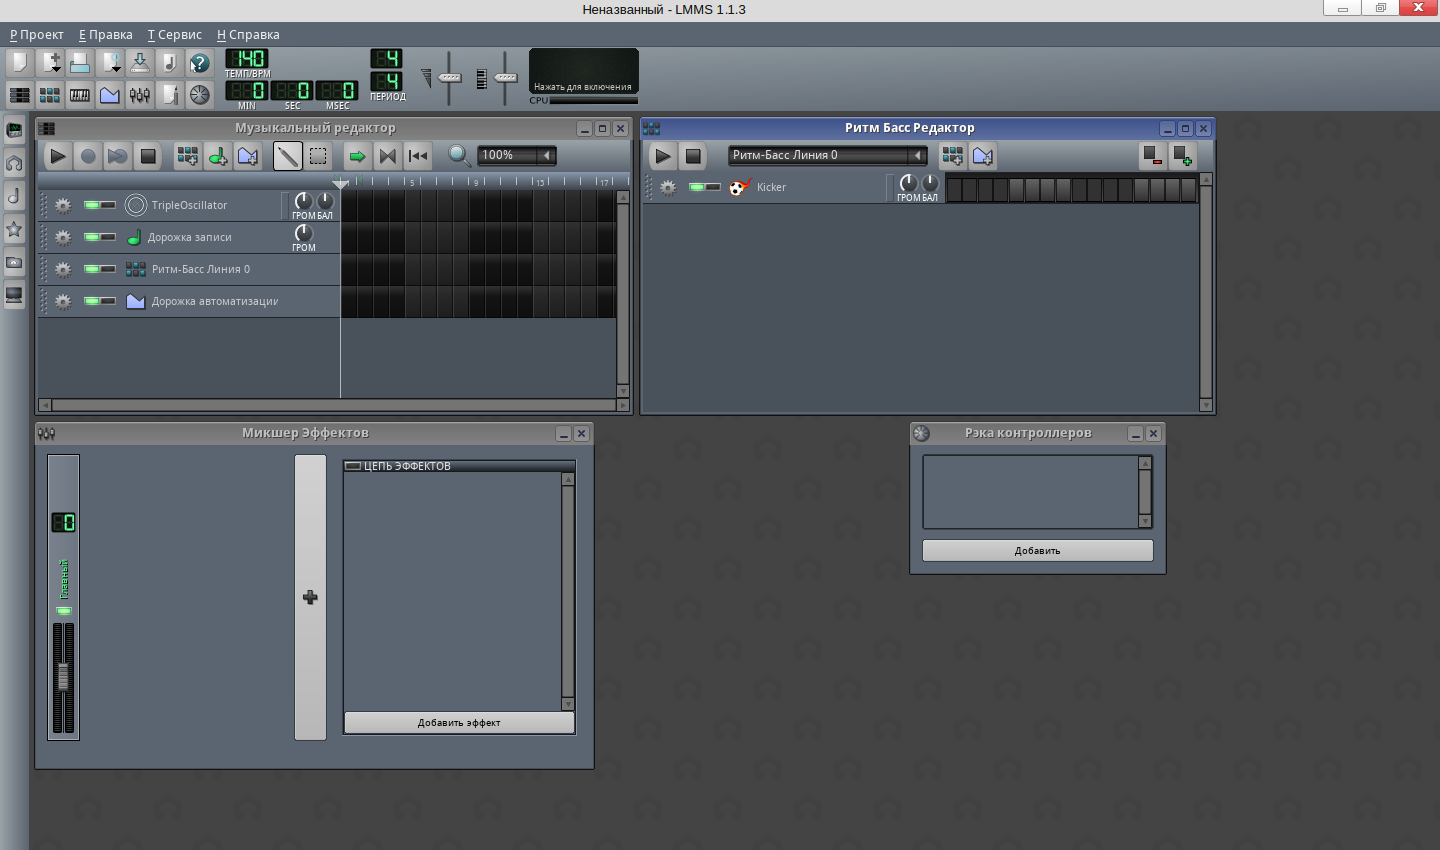Image resolution: width=1440 pixels, height=850 pixels.
Task: Expand the Ритм-Басс Линия 0 pattern dropdown
Action: (917, 155)
